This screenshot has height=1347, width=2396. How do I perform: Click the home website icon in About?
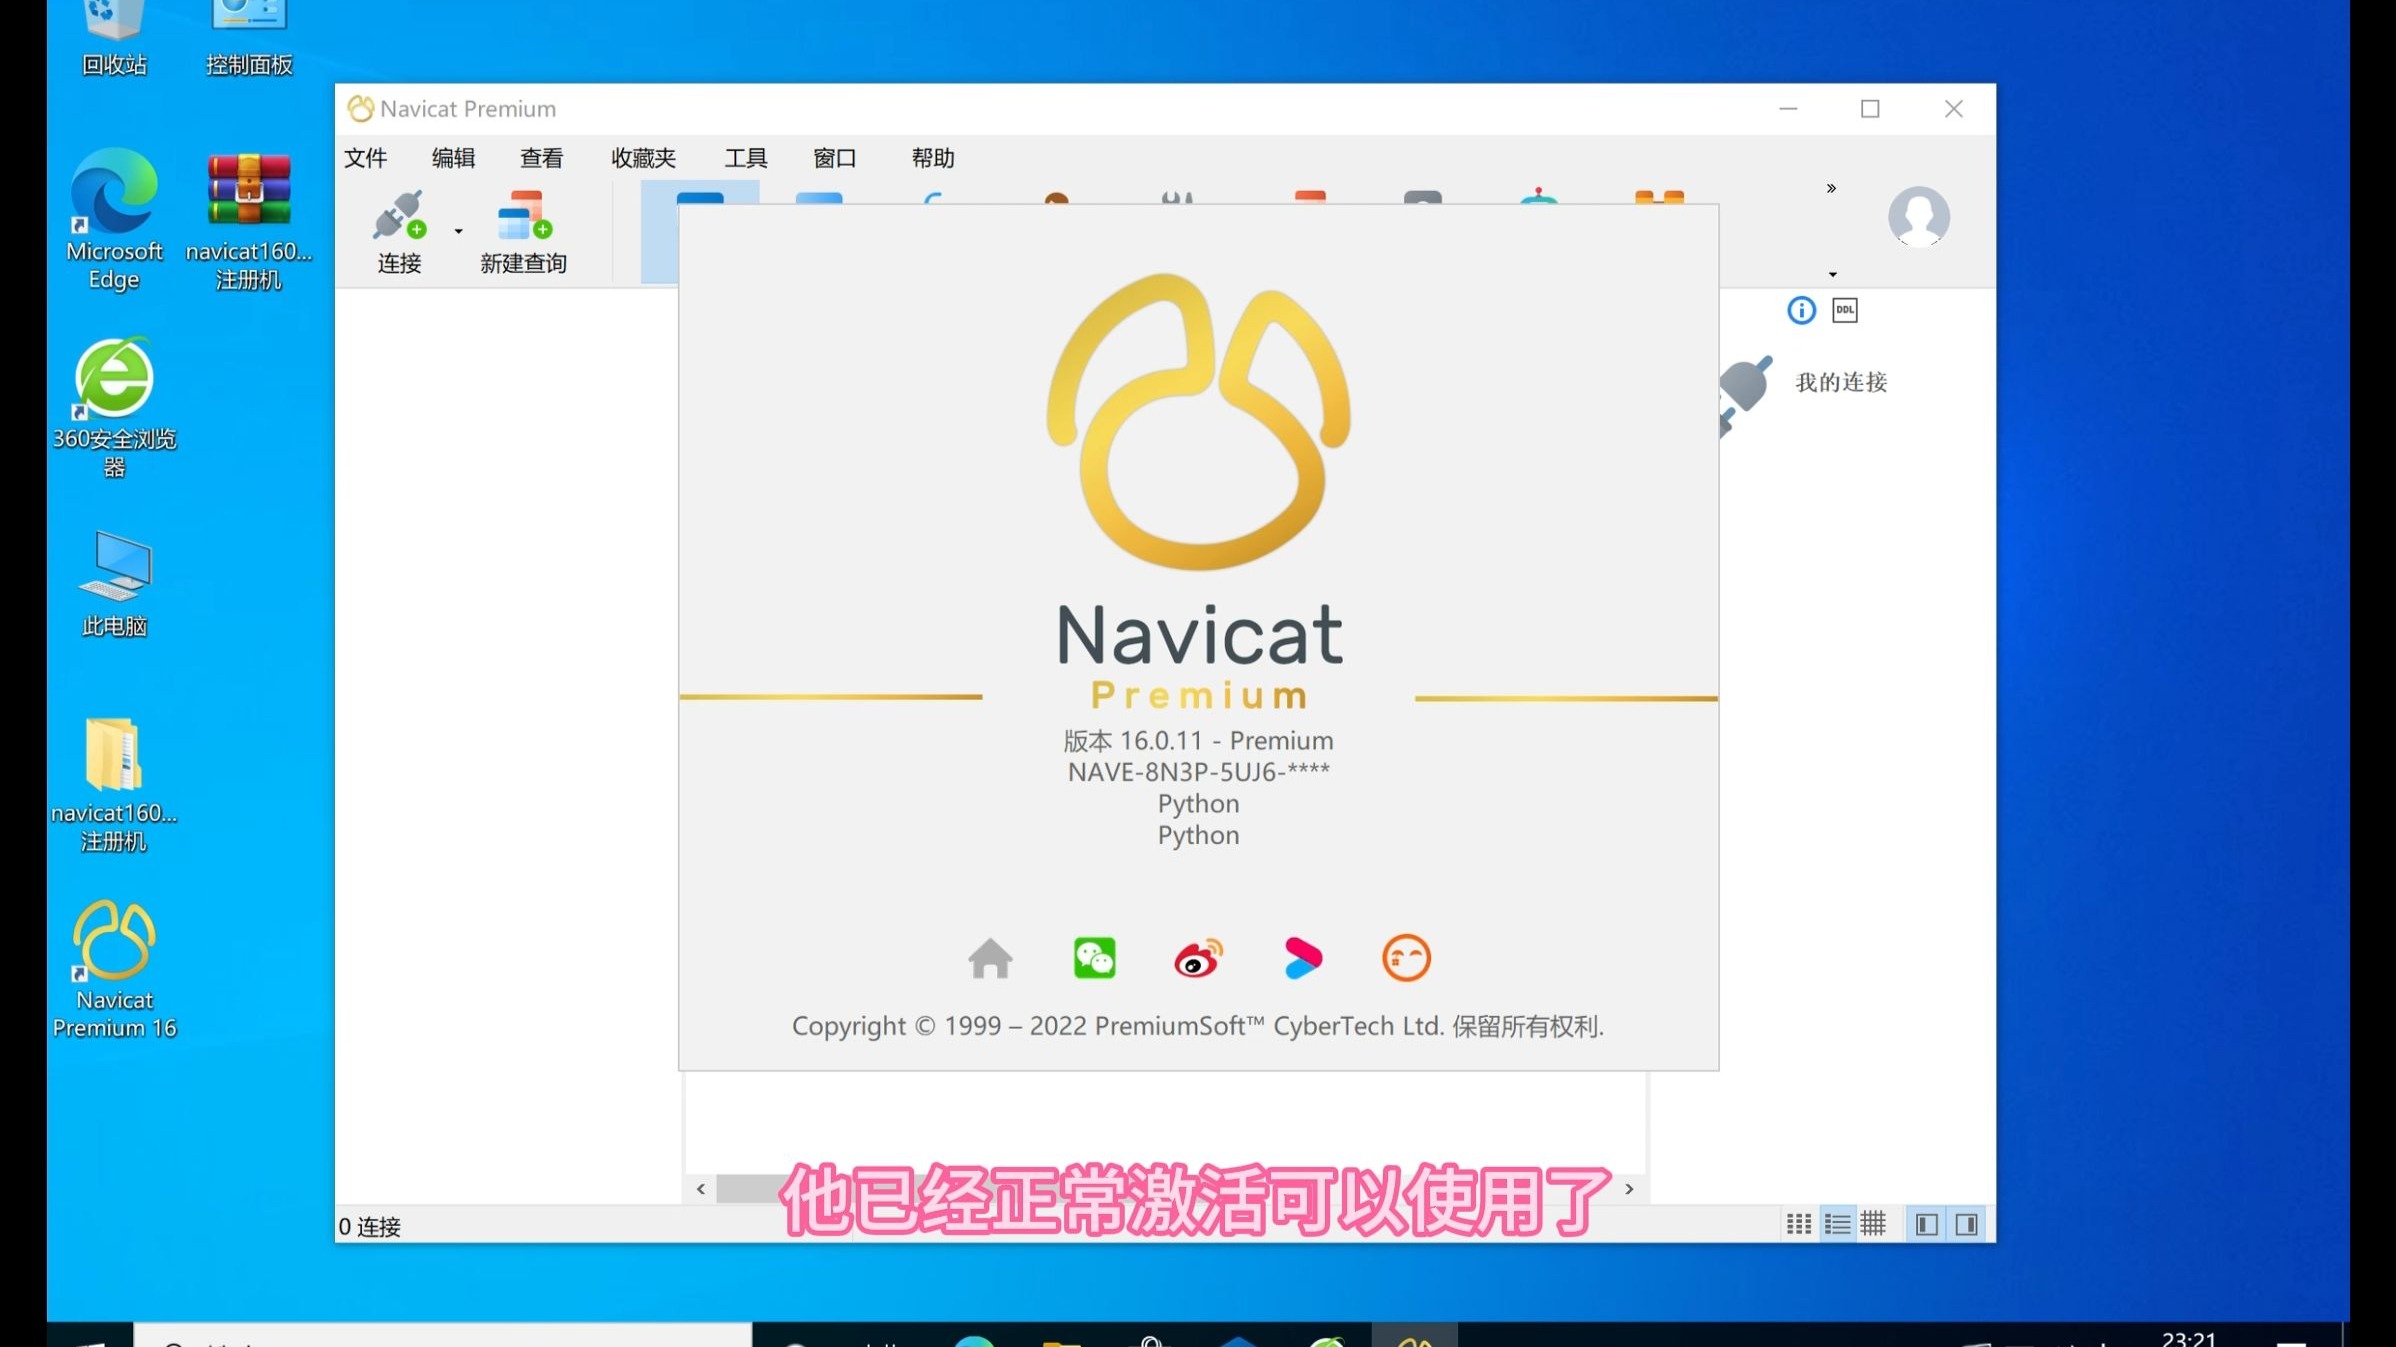tap(990, 958)
